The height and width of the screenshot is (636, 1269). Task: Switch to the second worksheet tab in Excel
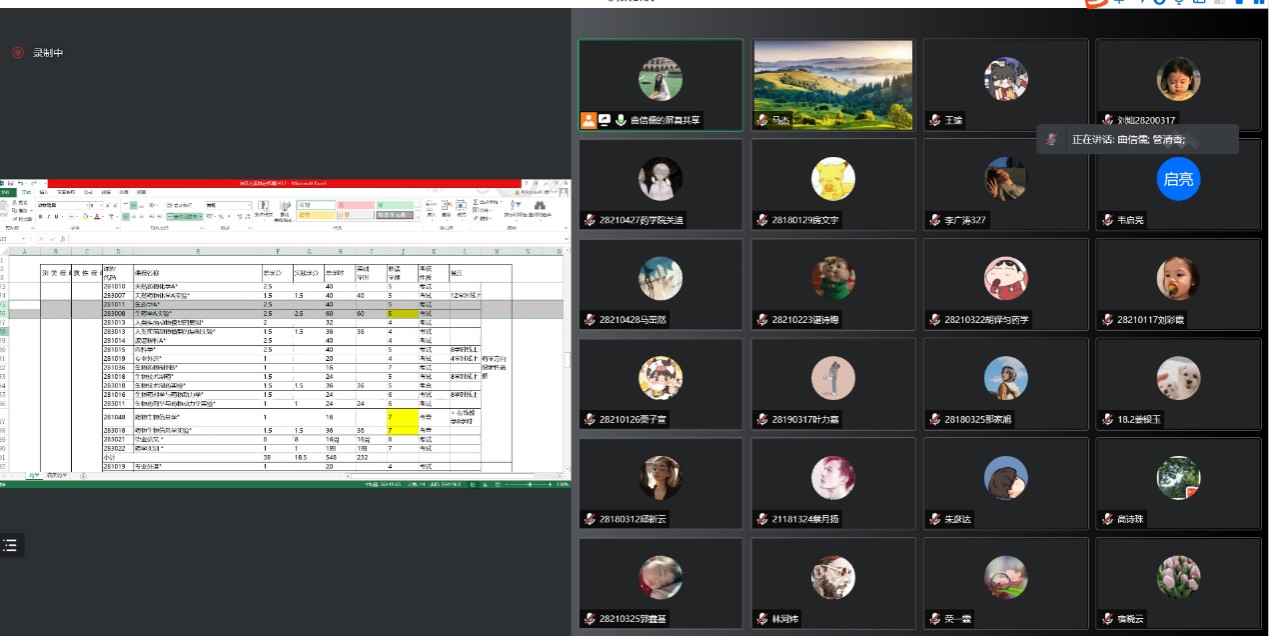click(x=57, y=476)
